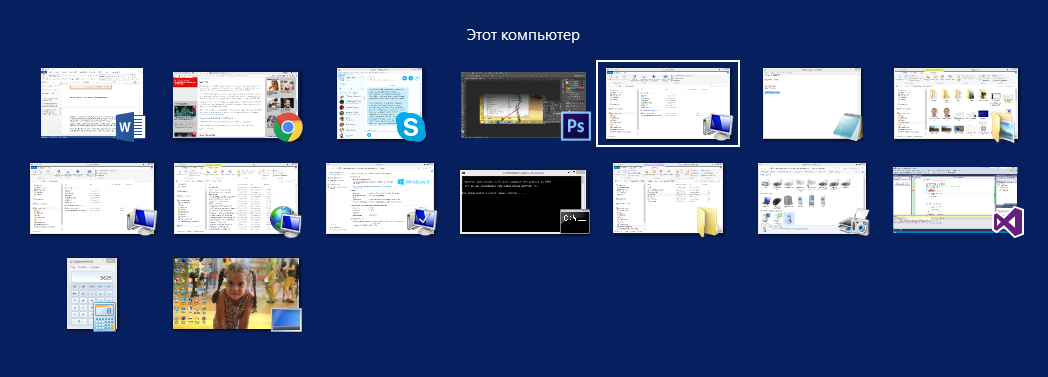
Task: Select the folder window with closed yellow folder
Action: tap(668, 198)
